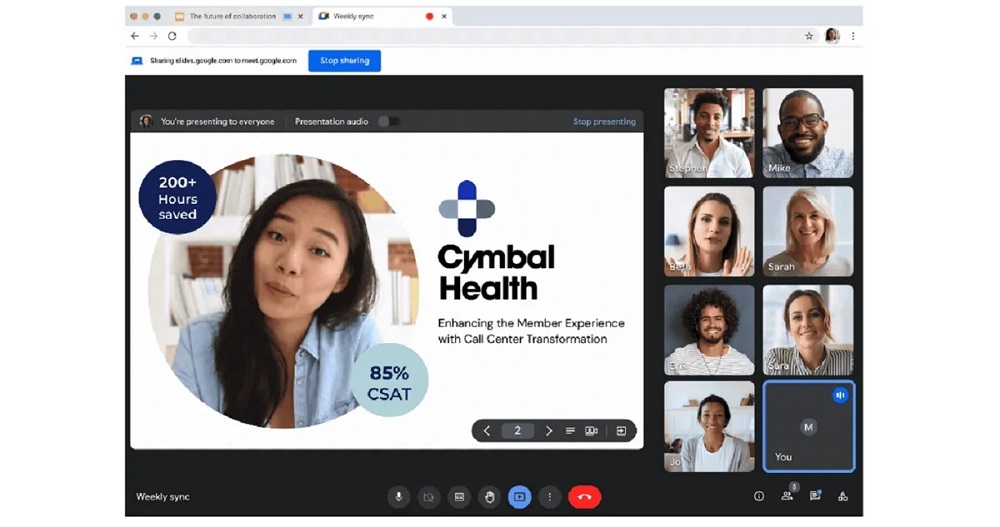Click the Cymbal Health title on slide
The image size is (1000, 527).
point(496,272)
